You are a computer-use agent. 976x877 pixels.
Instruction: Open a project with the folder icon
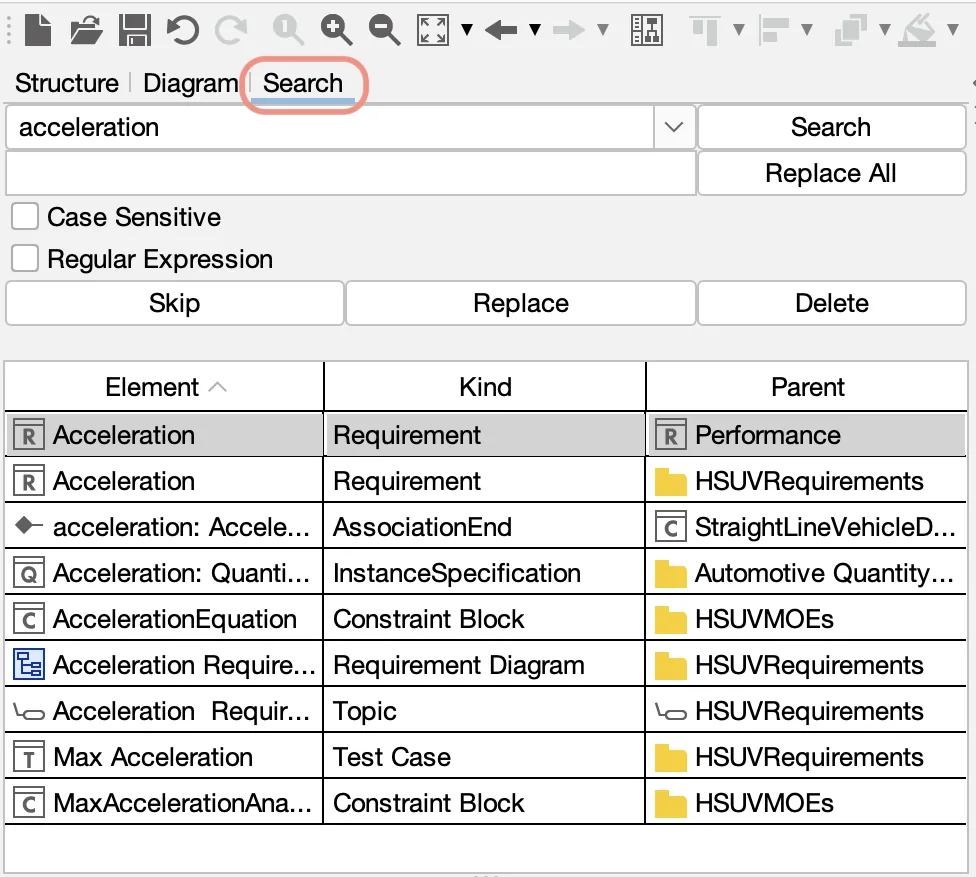pos(86,30)
